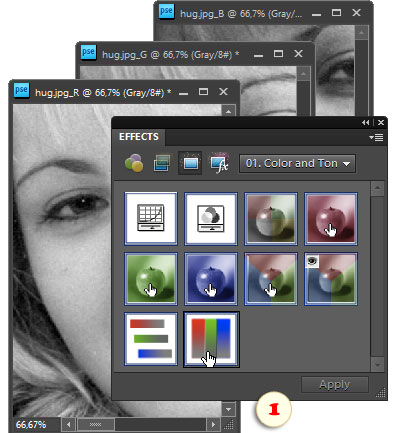Pick the apple effect with eye badge
This screenshot has width=393, height=433.
tap(331, 279)
